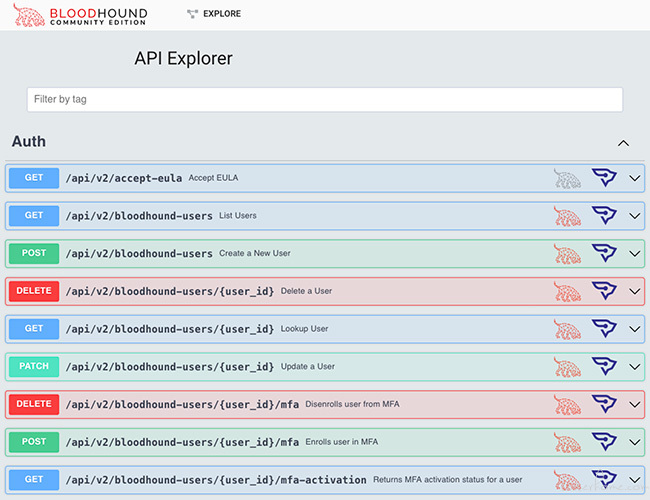
Task: Expand the Enrolls user in MFA endpoint
Action: 635,442
